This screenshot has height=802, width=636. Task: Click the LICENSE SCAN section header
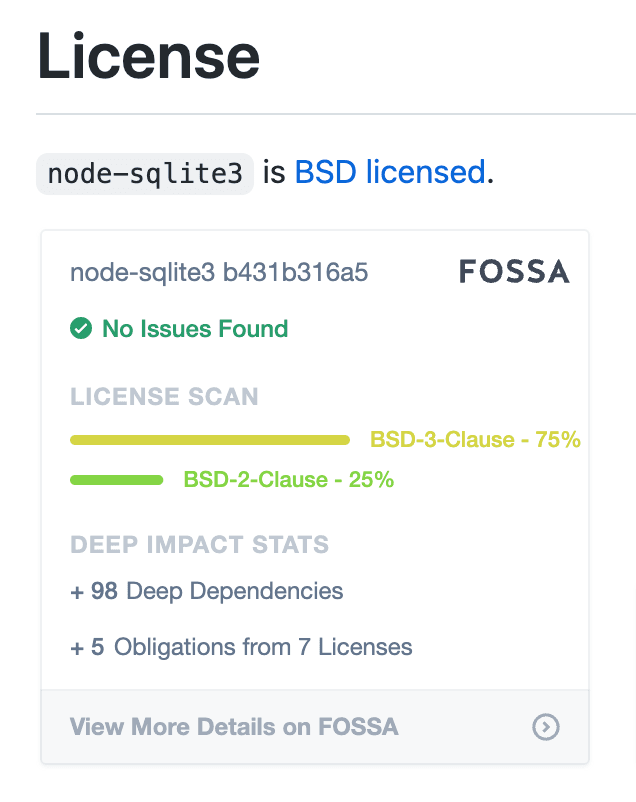(x=164, y=397)
